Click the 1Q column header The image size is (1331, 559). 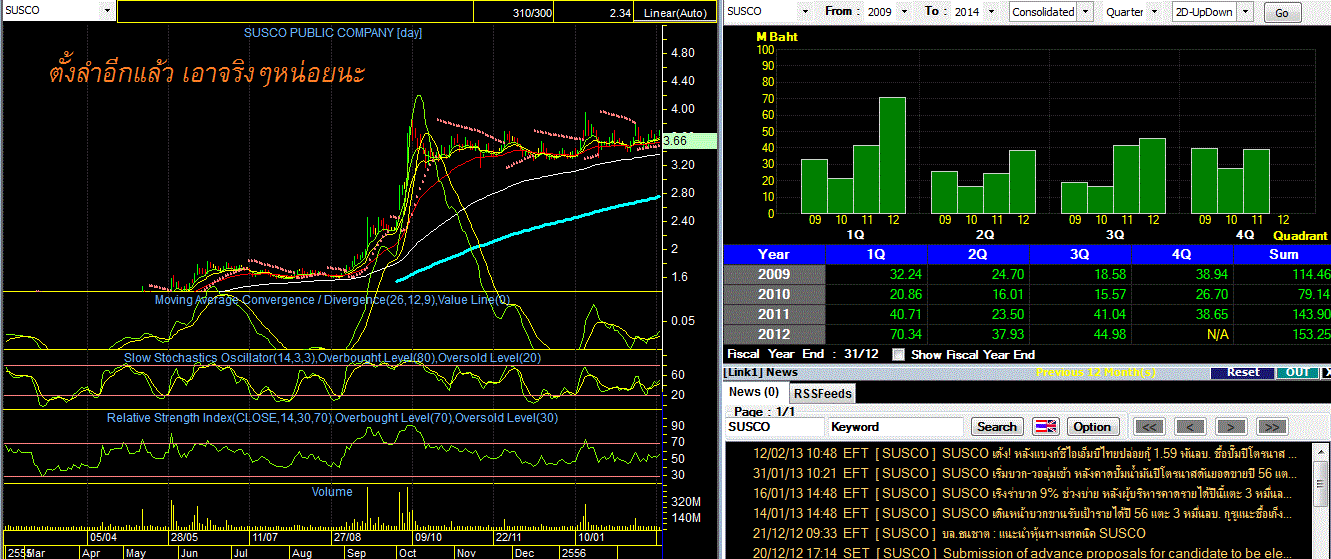tap(877, 254)
